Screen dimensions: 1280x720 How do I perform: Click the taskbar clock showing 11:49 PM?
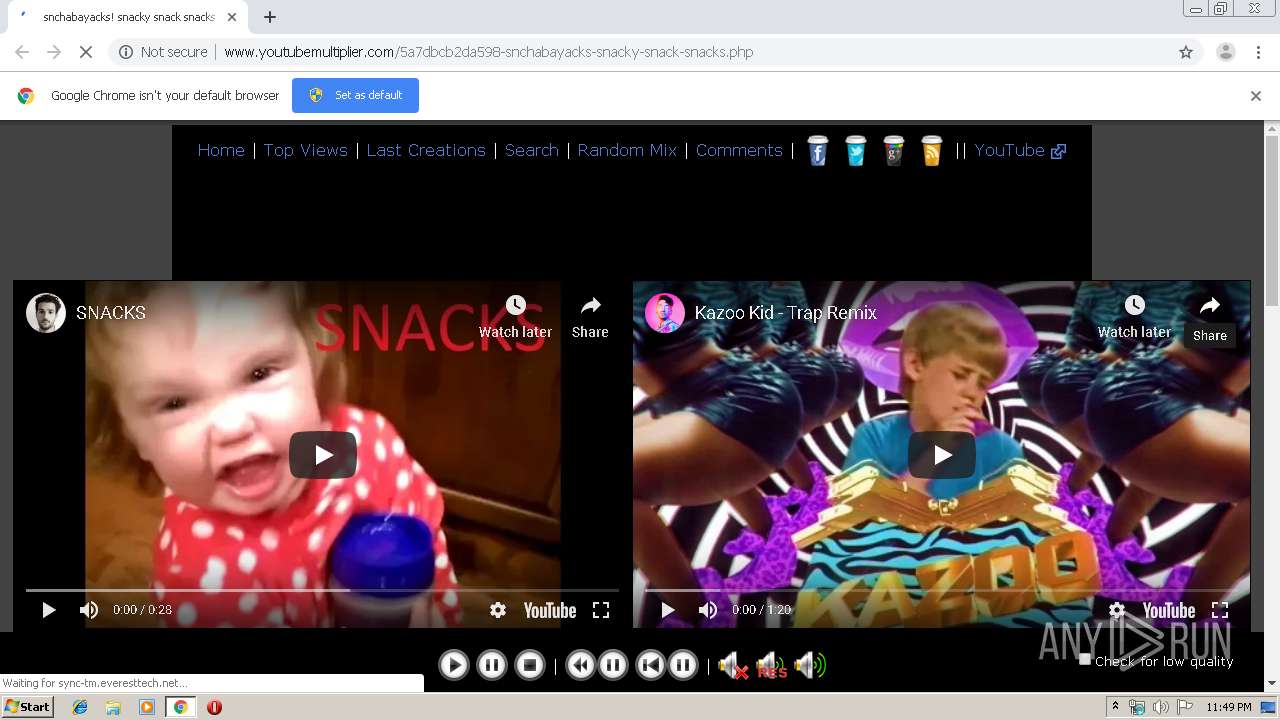pos(1228,707)
